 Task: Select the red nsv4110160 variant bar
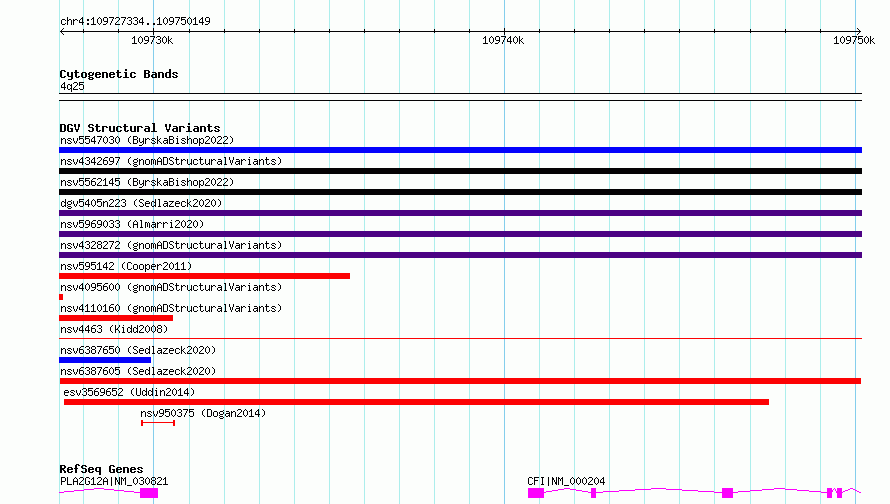pos(116,318)
